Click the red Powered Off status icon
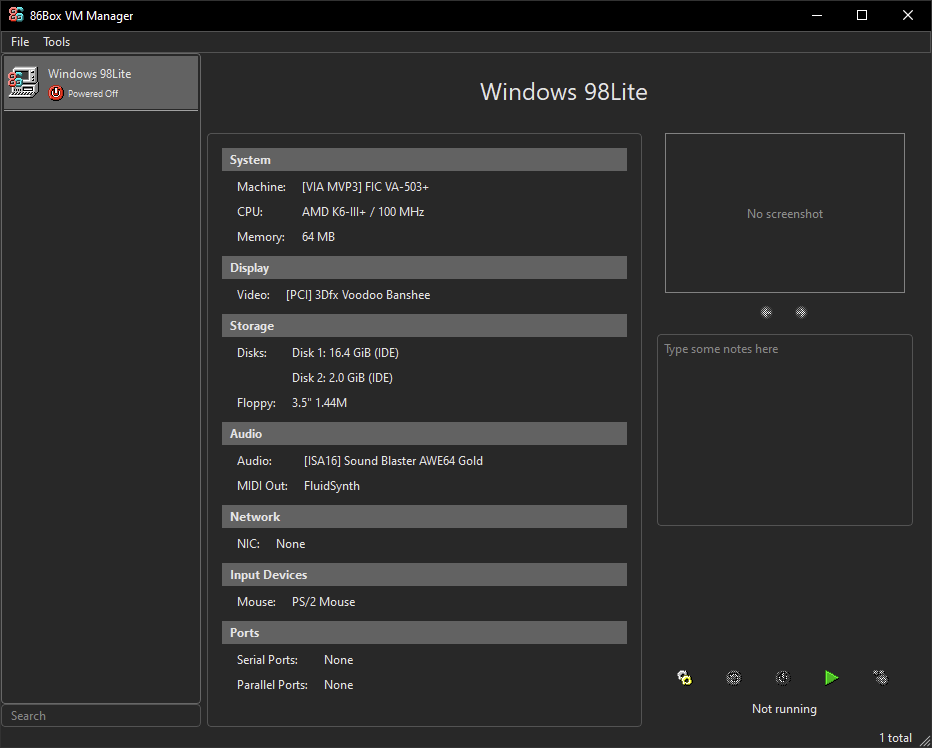 (56, 93)
